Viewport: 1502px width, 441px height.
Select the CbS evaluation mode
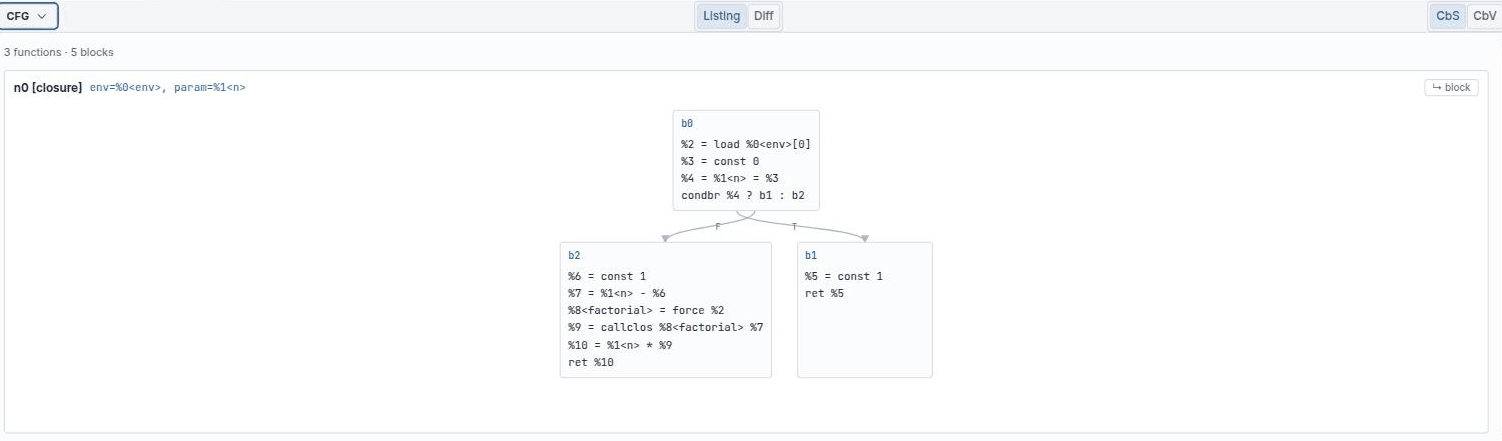click(1448, 16)
